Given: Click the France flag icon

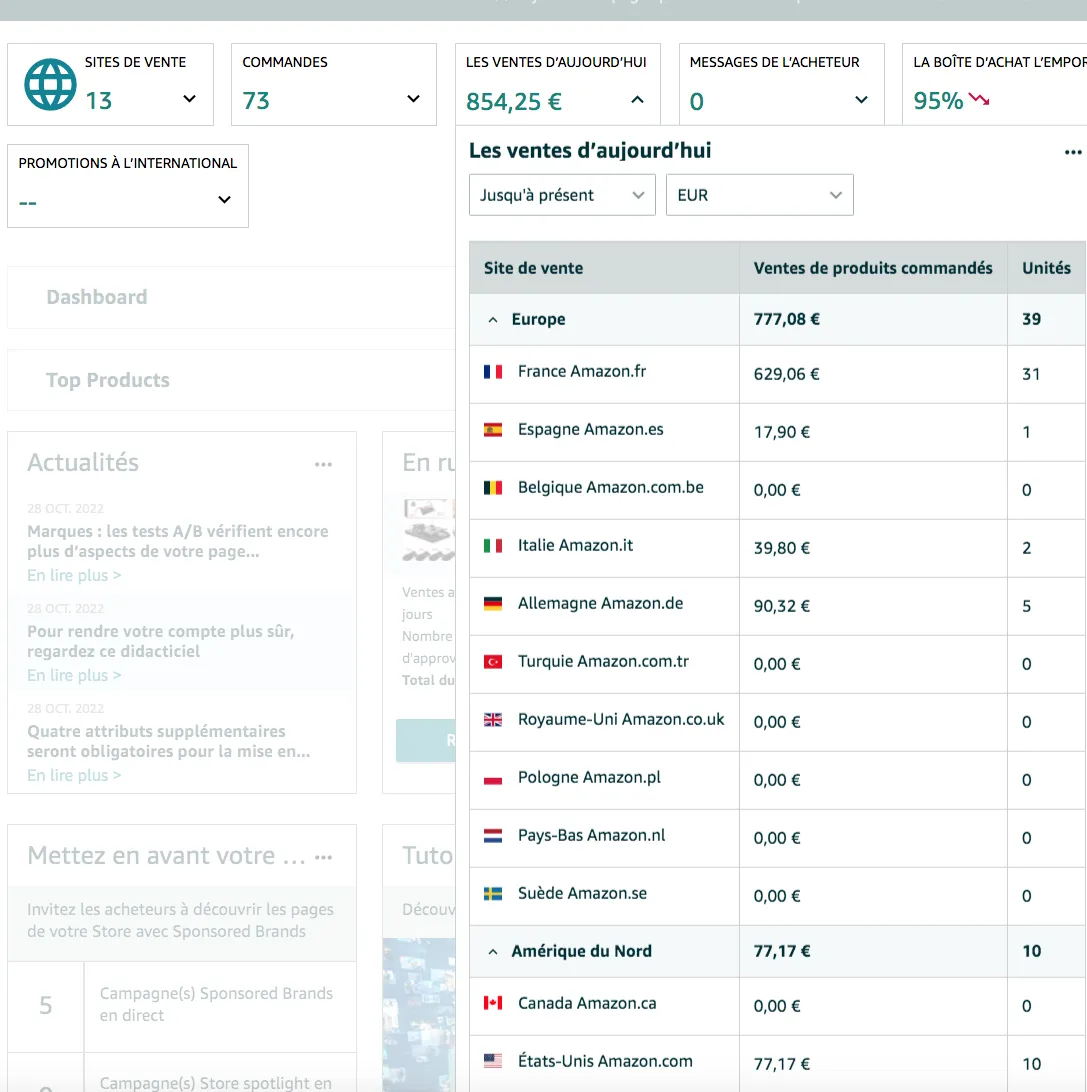Looking at the screenshot, I should pos(493,372).
